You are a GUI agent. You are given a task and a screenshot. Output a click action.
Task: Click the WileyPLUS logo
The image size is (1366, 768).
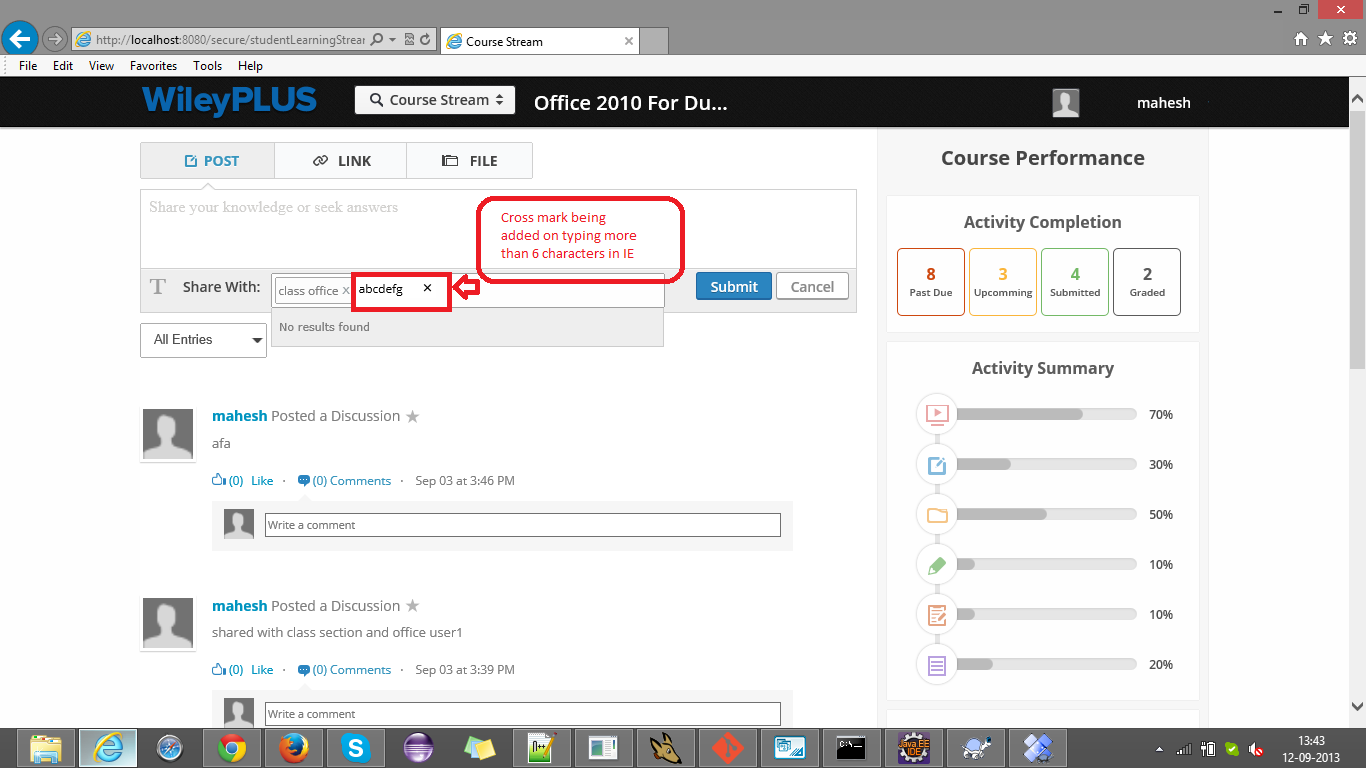click(229, 100)
